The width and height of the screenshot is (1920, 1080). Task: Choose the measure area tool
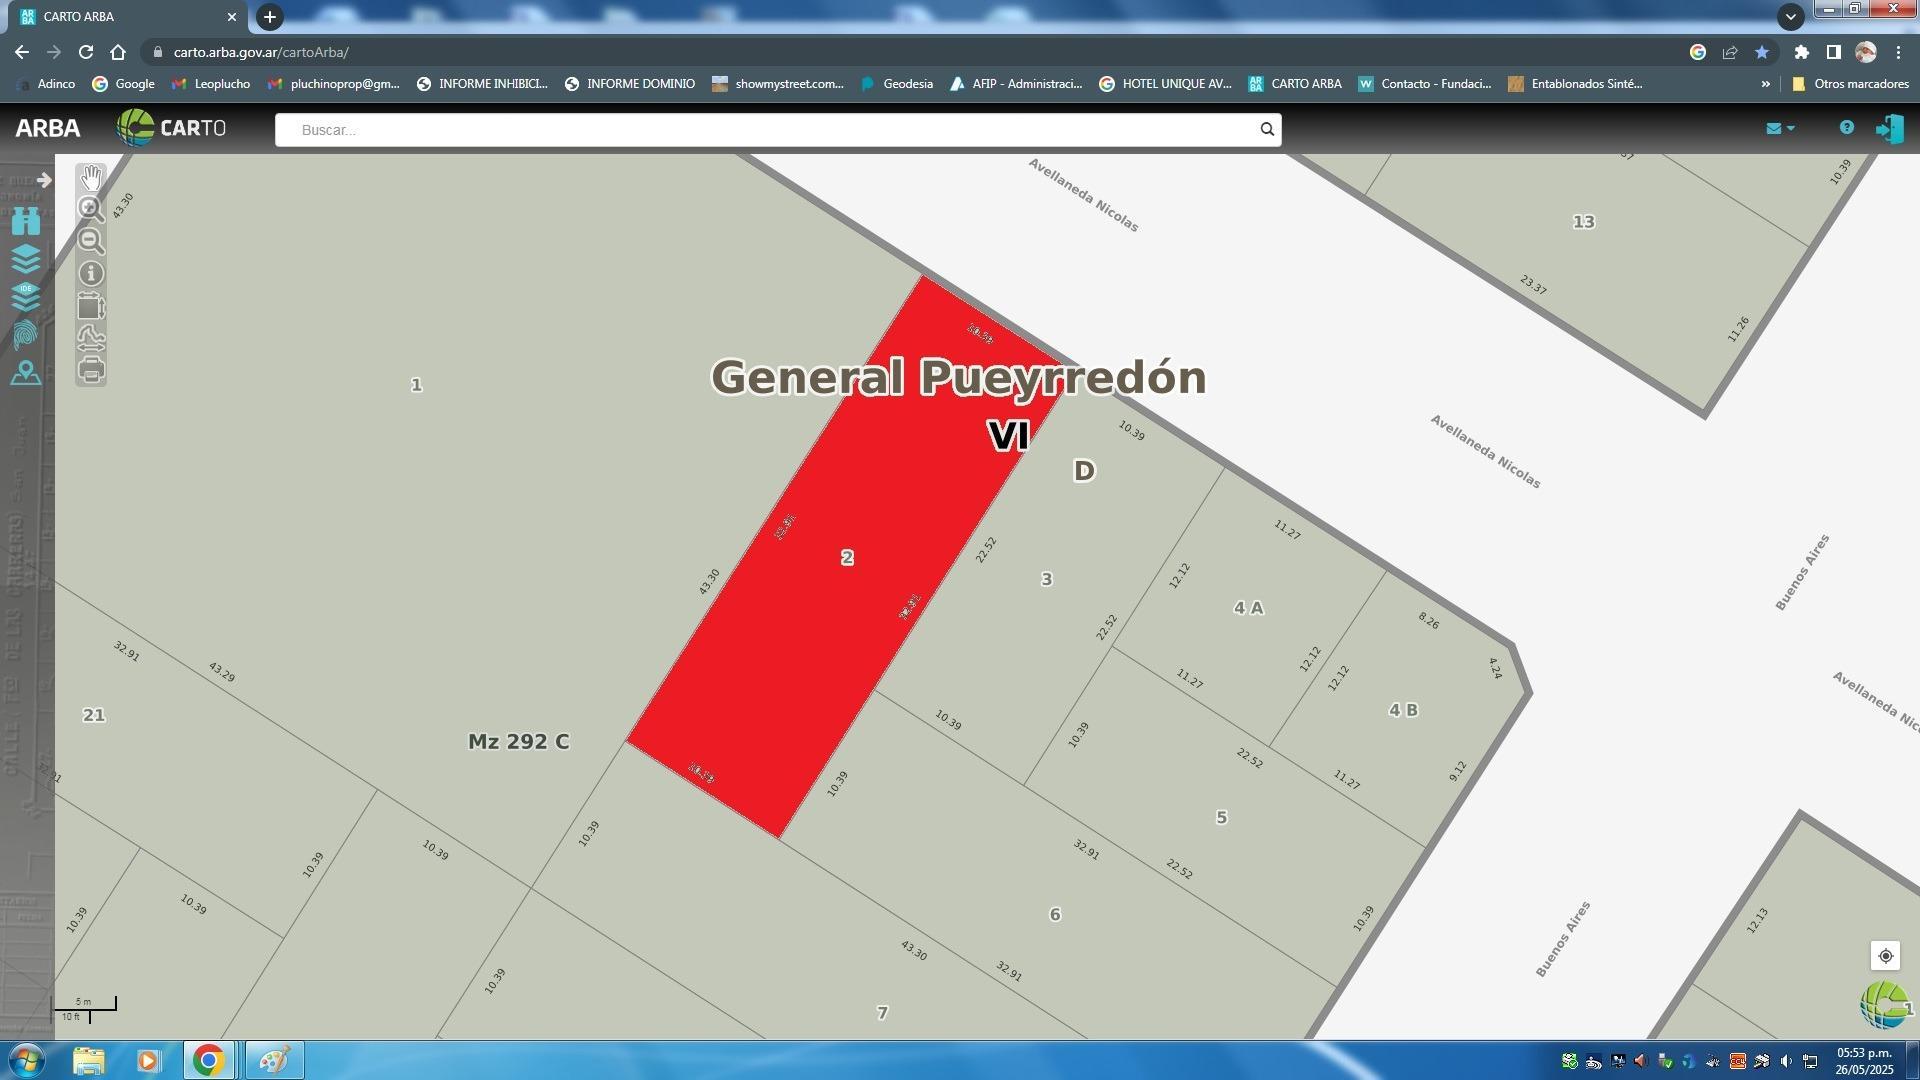(x=91, y=305)
